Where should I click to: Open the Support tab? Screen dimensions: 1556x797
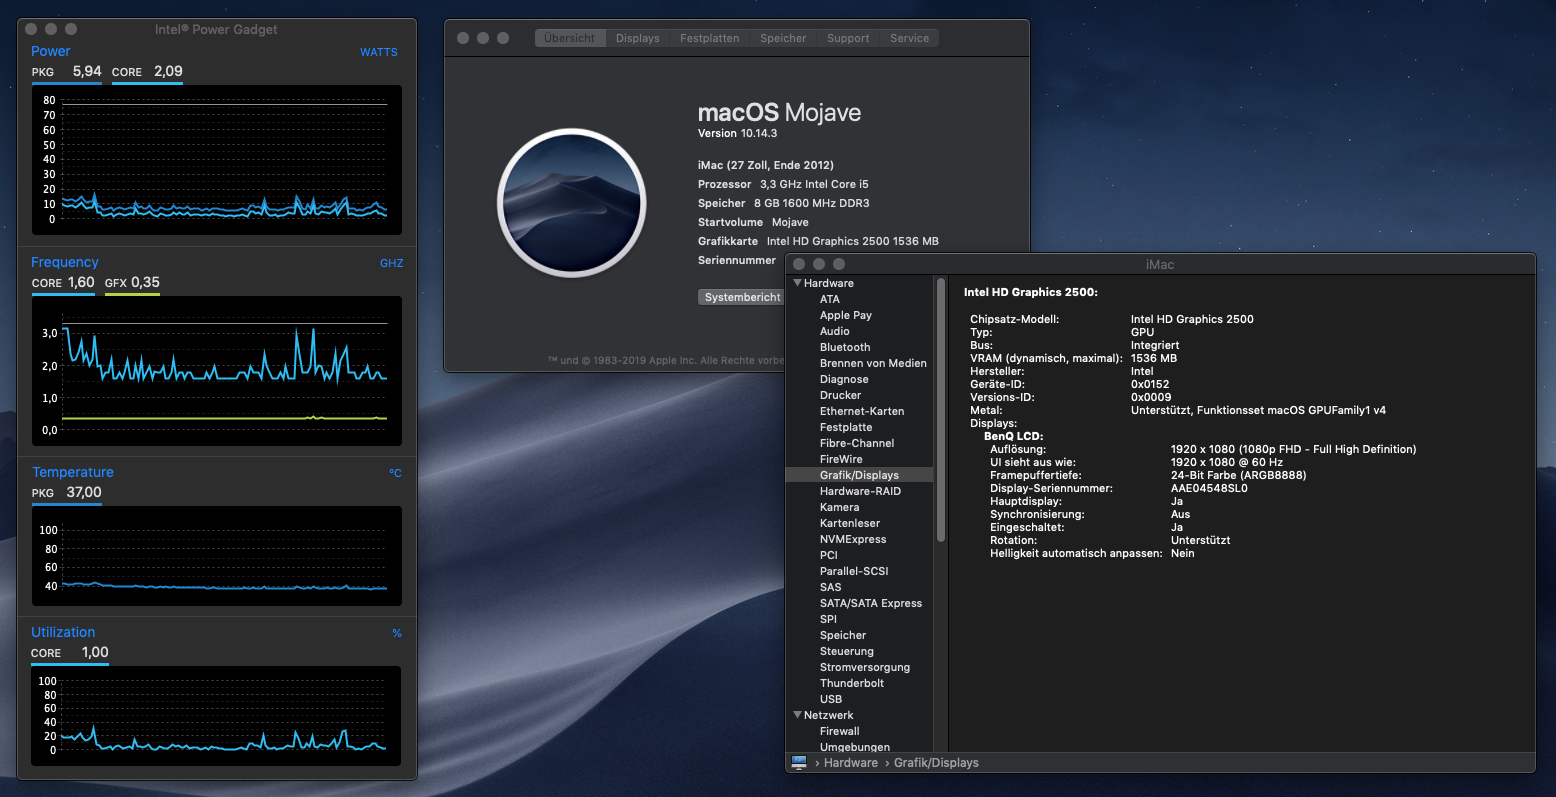847,38
